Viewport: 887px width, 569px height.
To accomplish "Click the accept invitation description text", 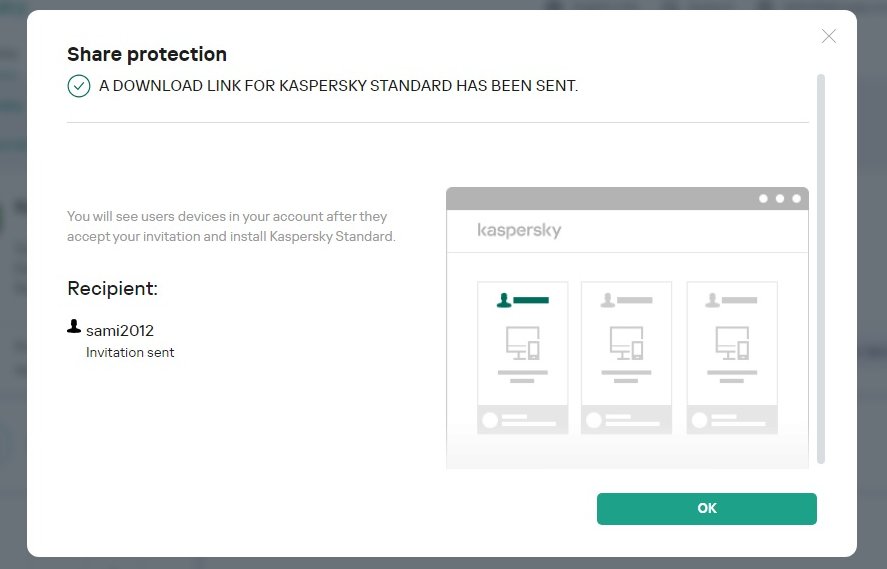I will 231,227.
